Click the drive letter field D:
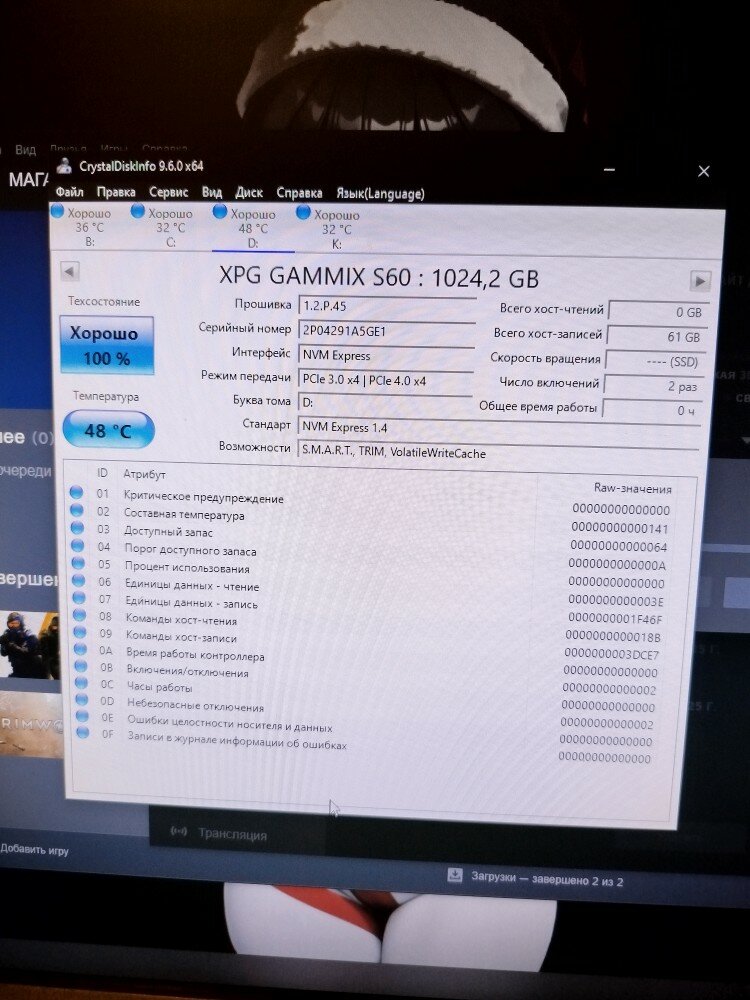The image size is (750, 1000). coord(385,403)
